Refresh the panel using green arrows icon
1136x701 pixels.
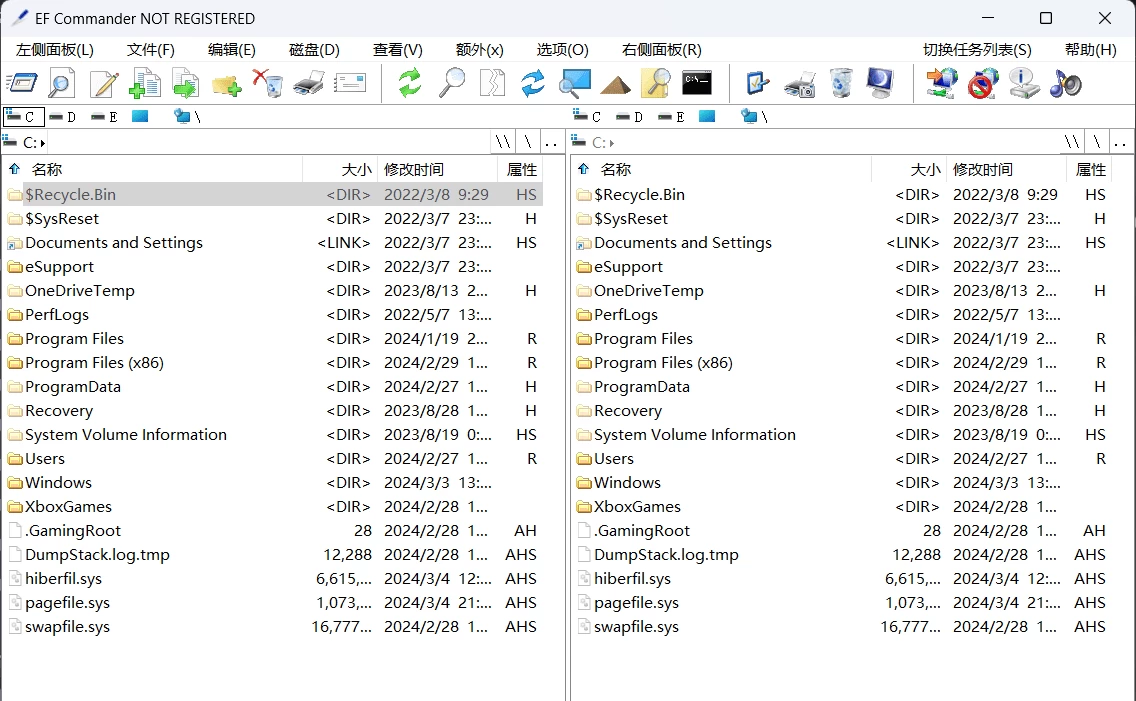tap(409, 84)
